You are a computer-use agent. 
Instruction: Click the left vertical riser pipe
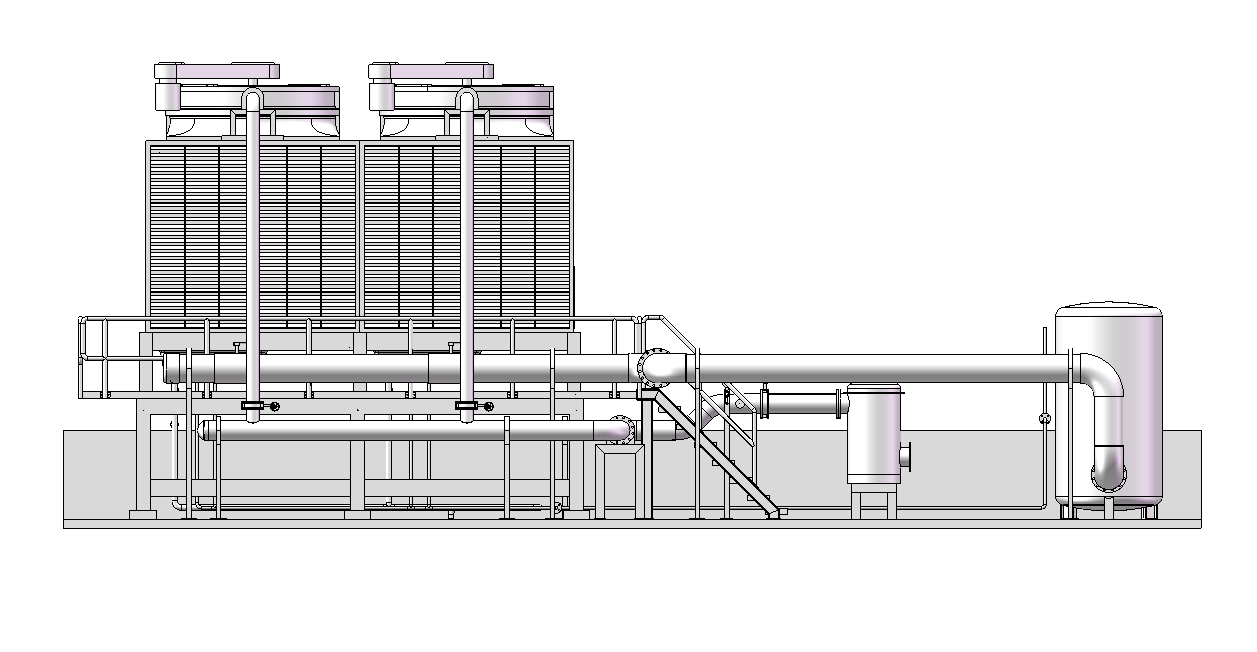coord(253,250)
